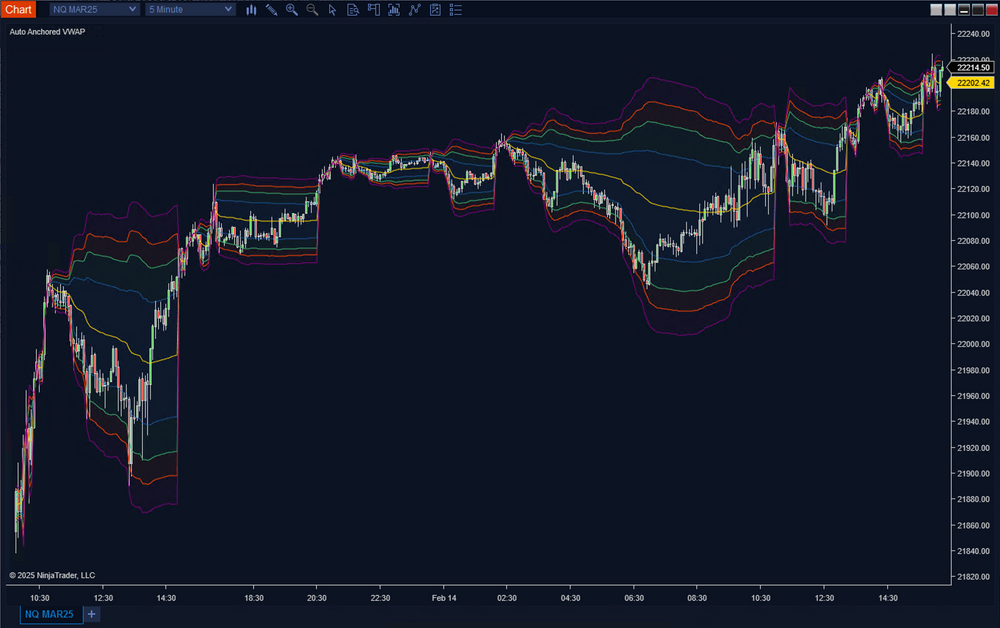Open the chart style selector
This screenshot has width=1000, height=628.
(x=251, y=9)
